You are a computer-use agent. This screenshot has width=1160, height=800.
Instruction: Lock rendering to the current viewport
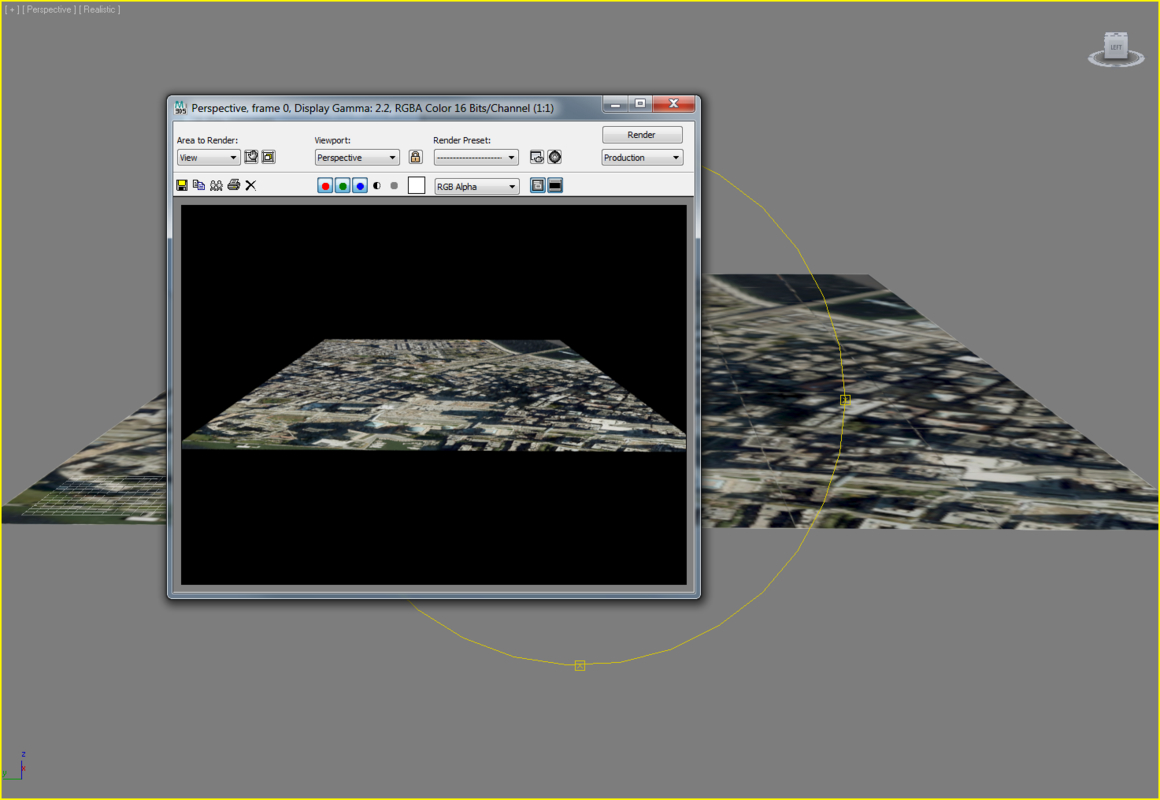pyautogui.click(x=416, y=157)
